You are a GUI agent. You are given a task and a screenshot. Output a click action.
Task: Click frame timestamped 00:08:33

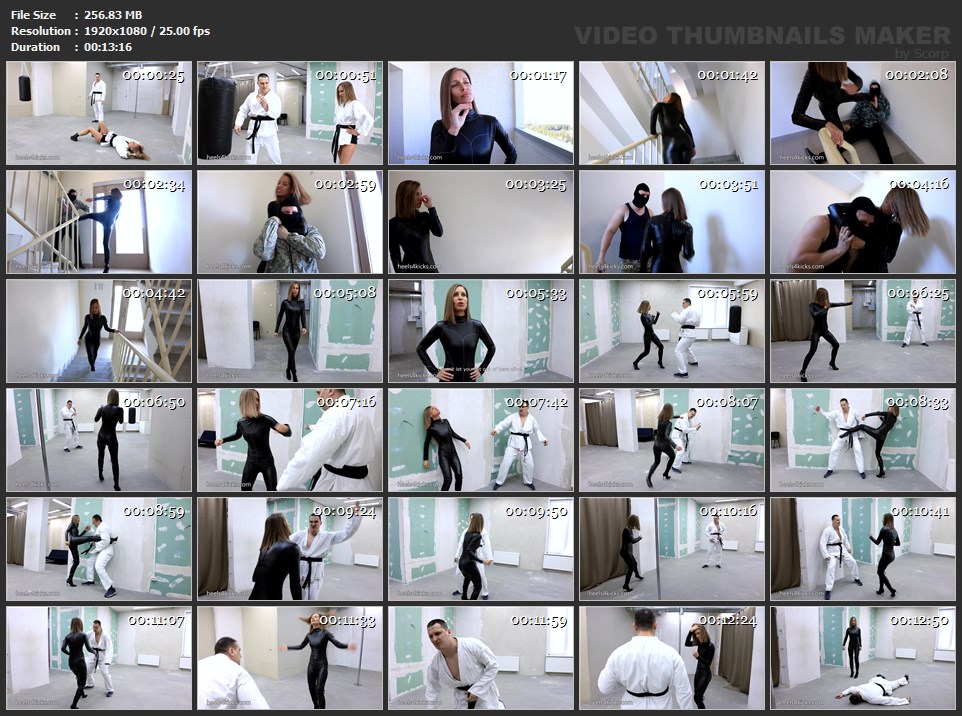coord(863,440)
